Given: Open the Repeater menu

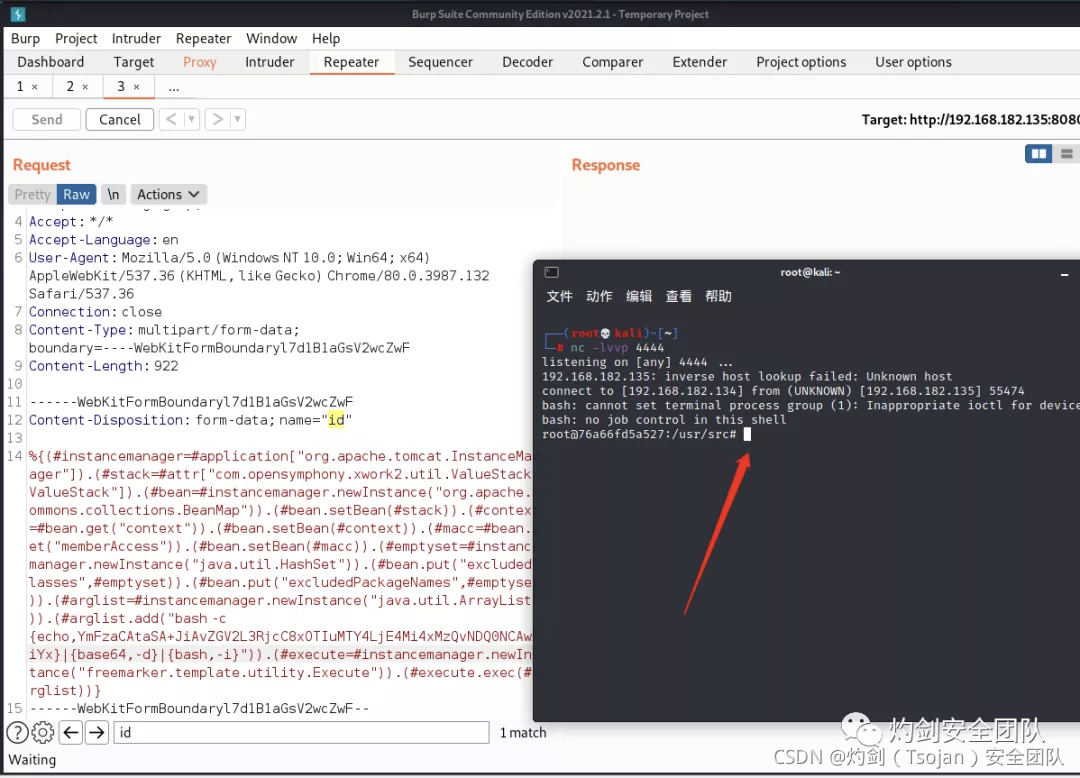Looking at the screenshot, I should (x=203, y=39).
